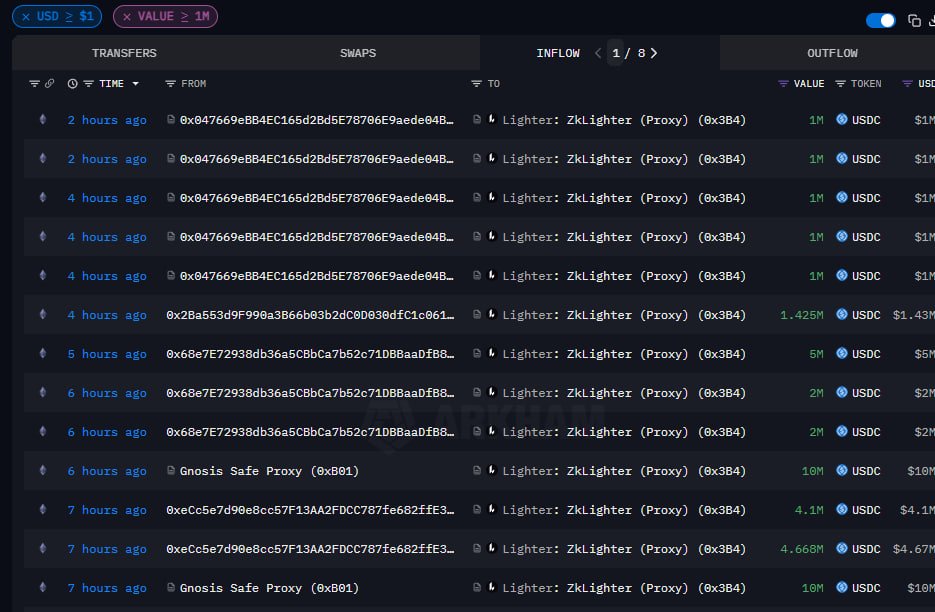The image size is (935, 612).
Task: Open address 0x2Ba553d9F990a3B66b03b2dC0D030dfC1c061…
Action: [310, 315]
